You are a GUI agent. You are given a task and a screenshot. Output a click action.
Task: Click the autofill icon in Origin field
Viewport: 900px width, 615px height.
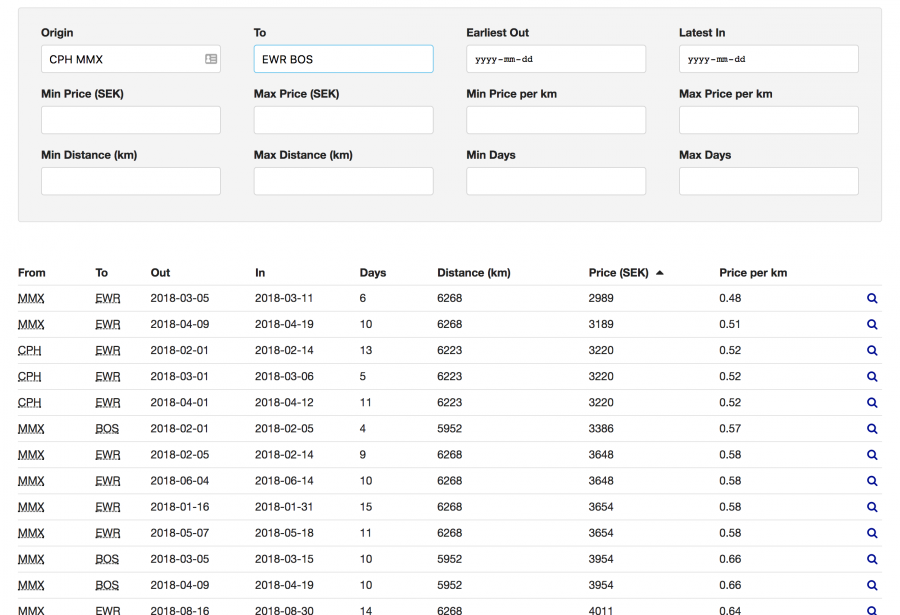click(211, 60)
